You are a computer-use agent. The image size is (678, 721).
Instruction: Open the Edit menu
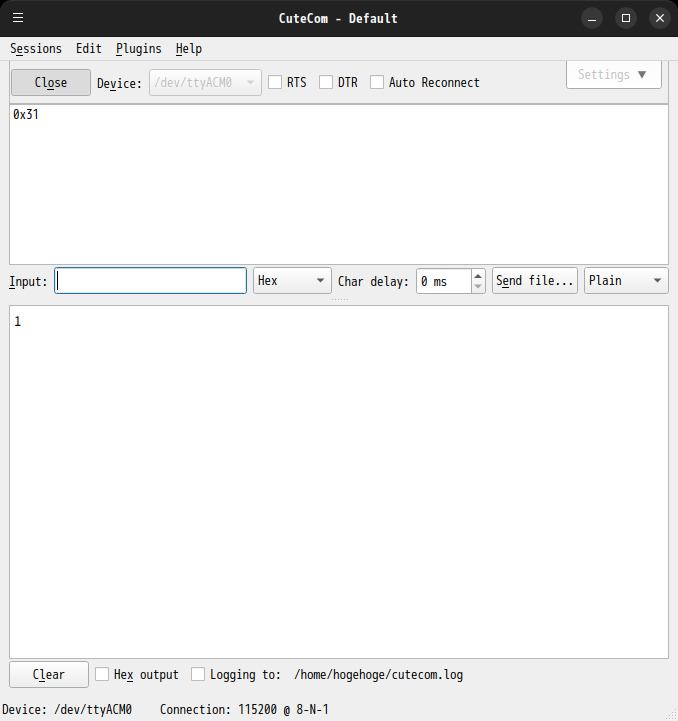(89, 49)
